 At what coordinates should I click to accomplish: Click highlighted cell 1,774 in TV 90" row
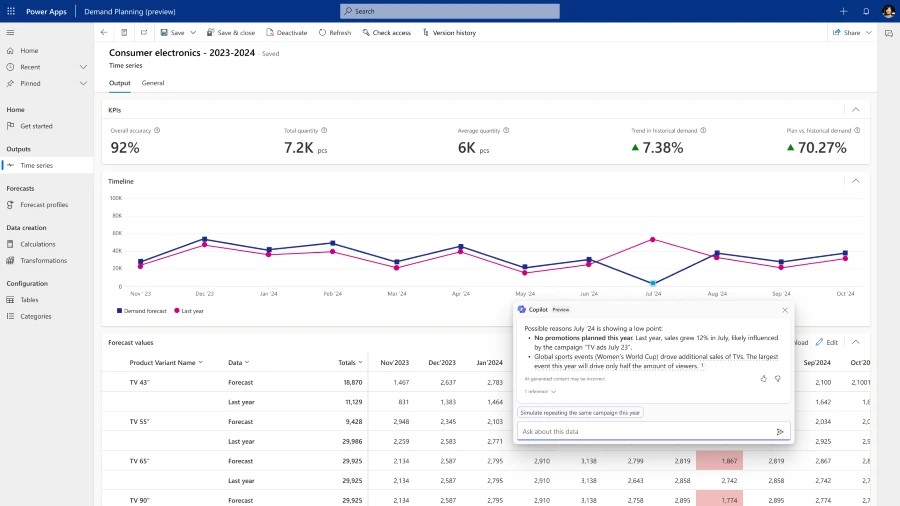click(719, 499)
